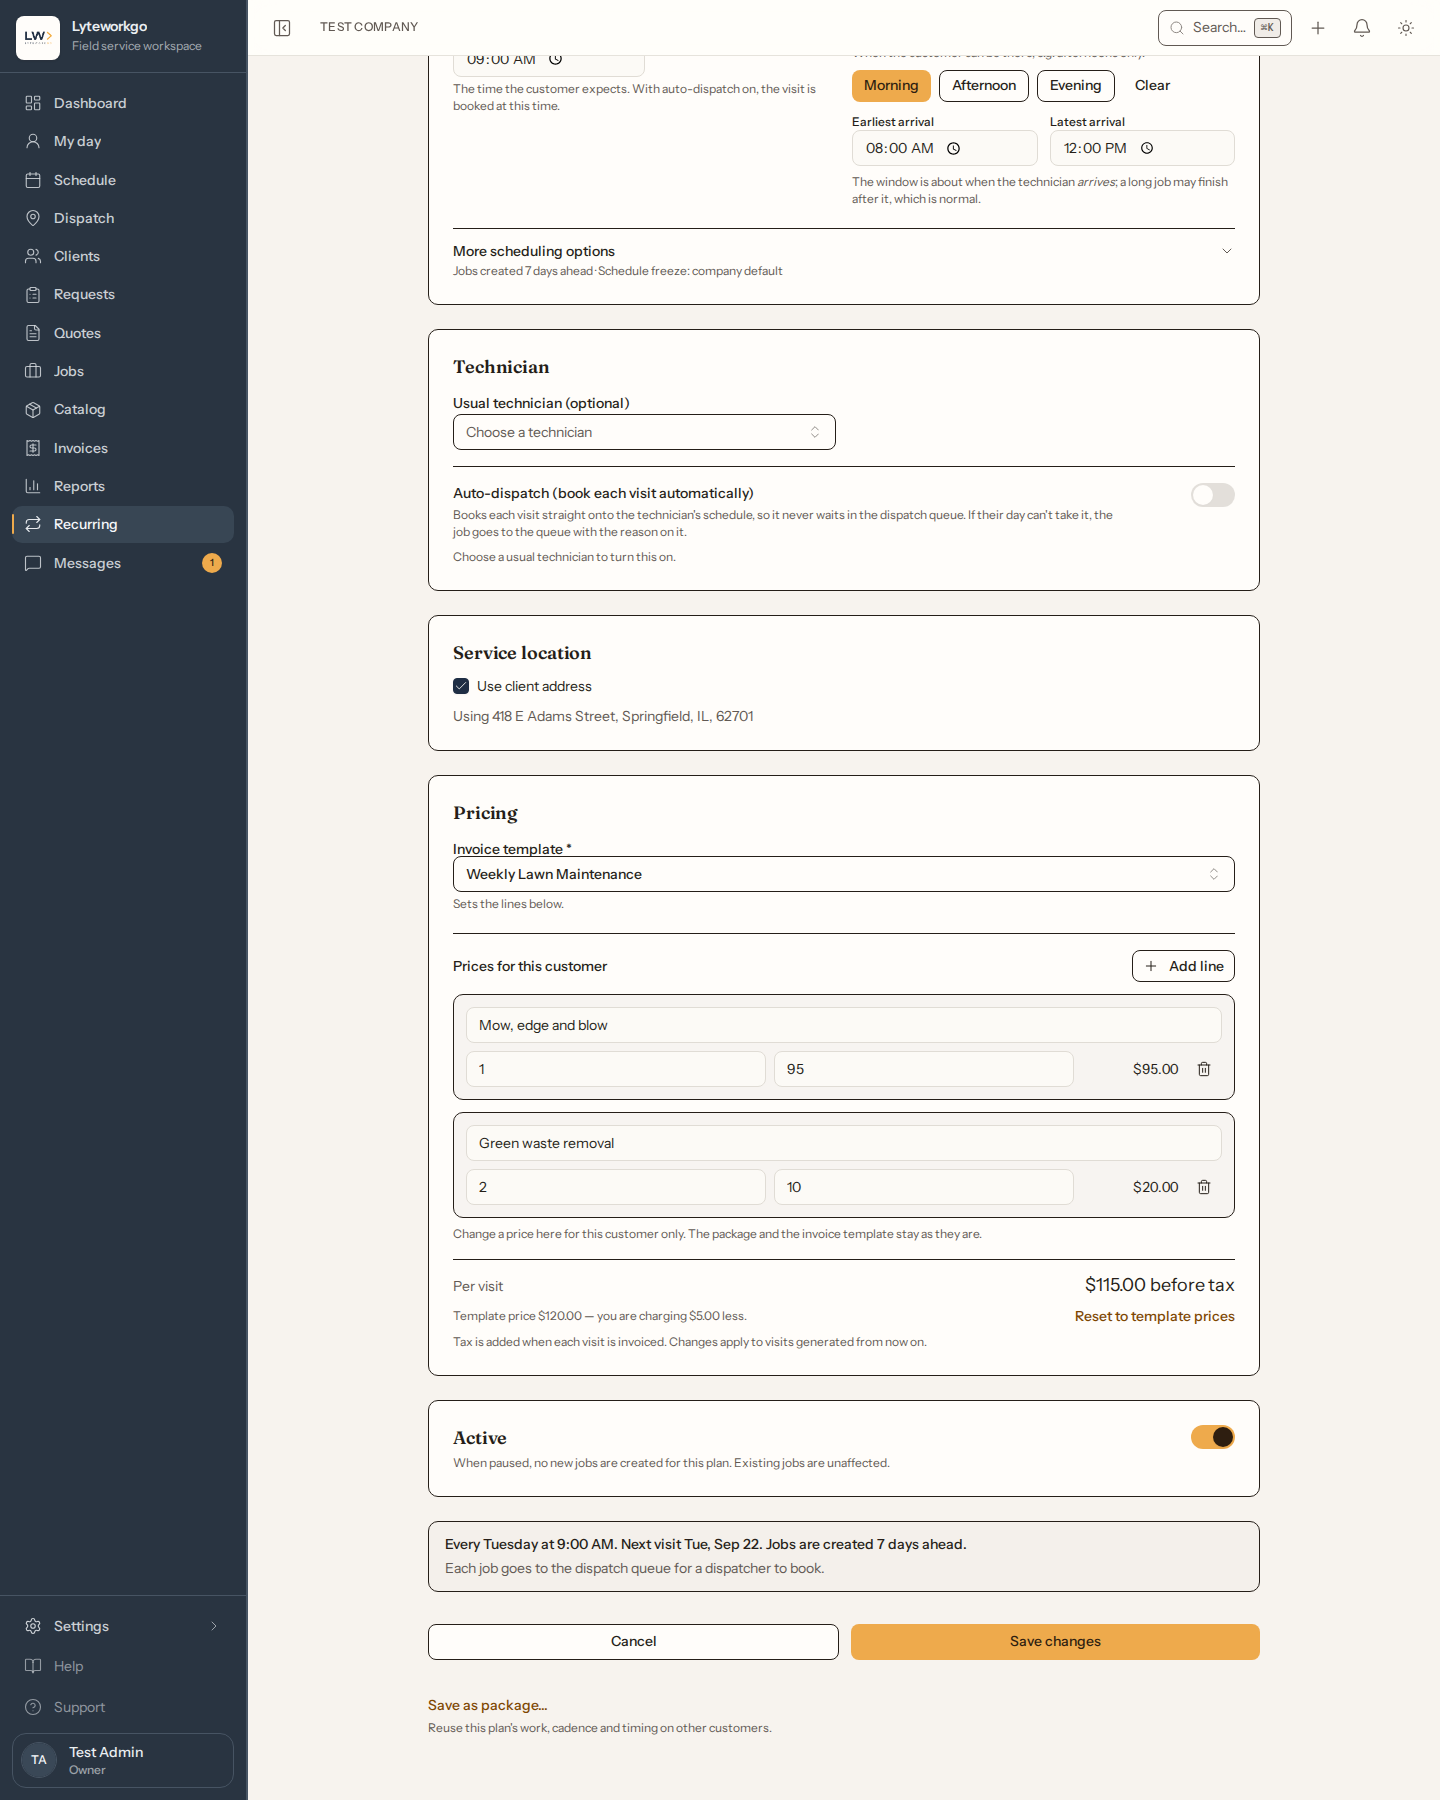Open the Choose a technician dropdown
Image resolution: width=1440 pixels, height=1800 pixels.
644,432
